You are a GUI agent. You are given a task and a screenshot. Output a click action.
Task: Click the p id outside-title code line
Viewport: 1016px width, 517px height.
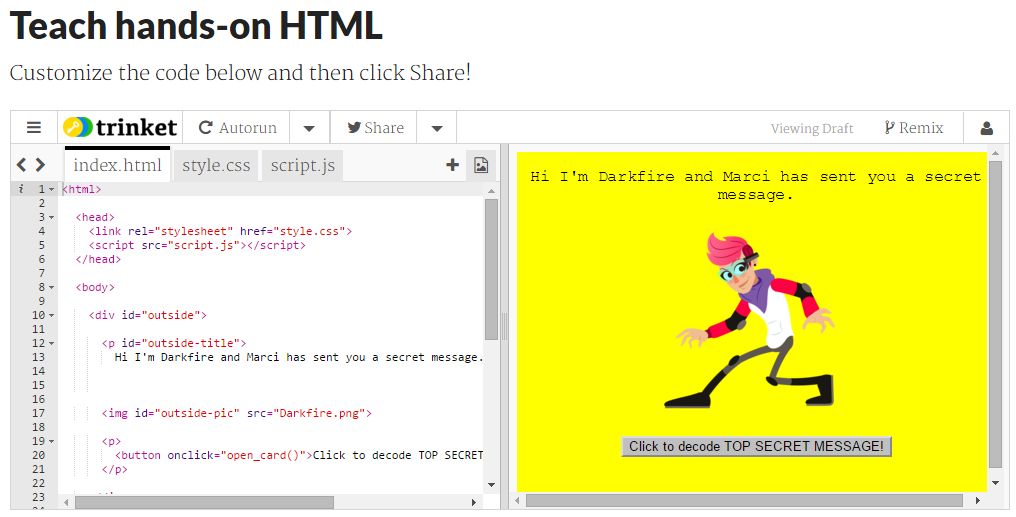(x=174, y=343)
